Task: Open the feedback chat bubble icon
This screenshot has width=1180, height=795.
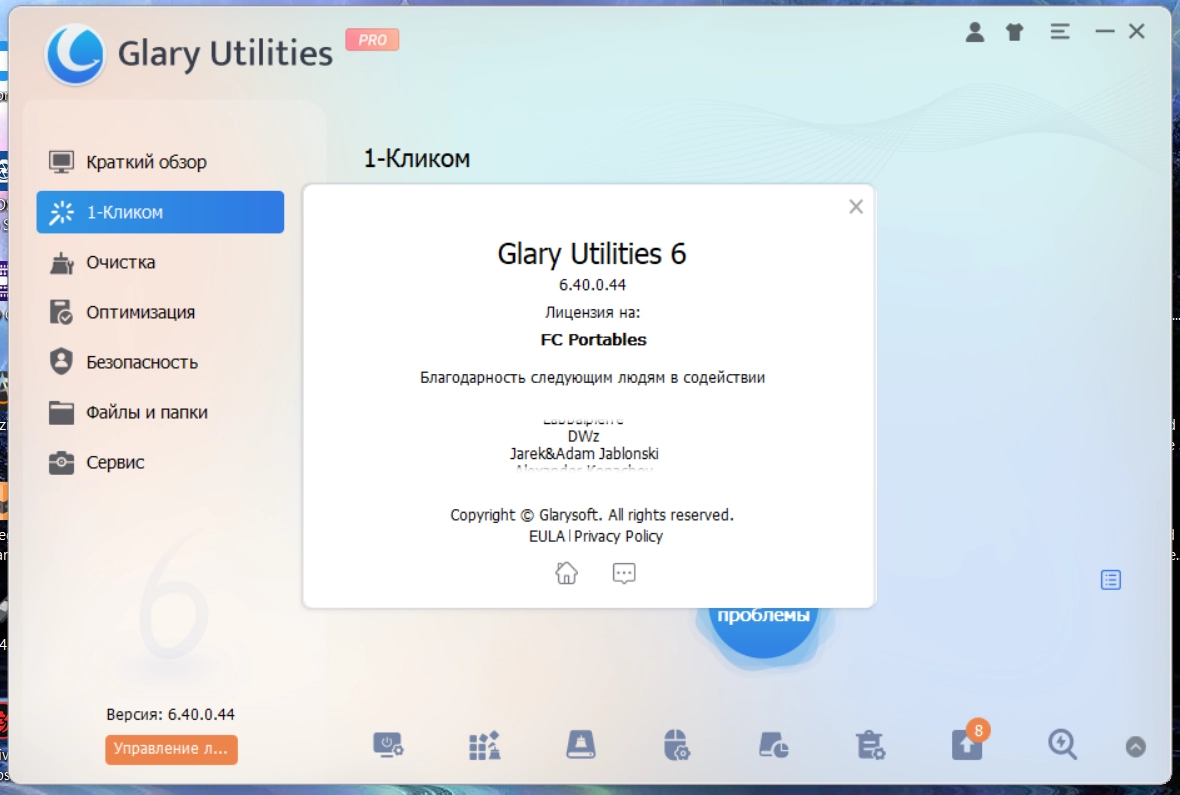Action: [624, 573]
